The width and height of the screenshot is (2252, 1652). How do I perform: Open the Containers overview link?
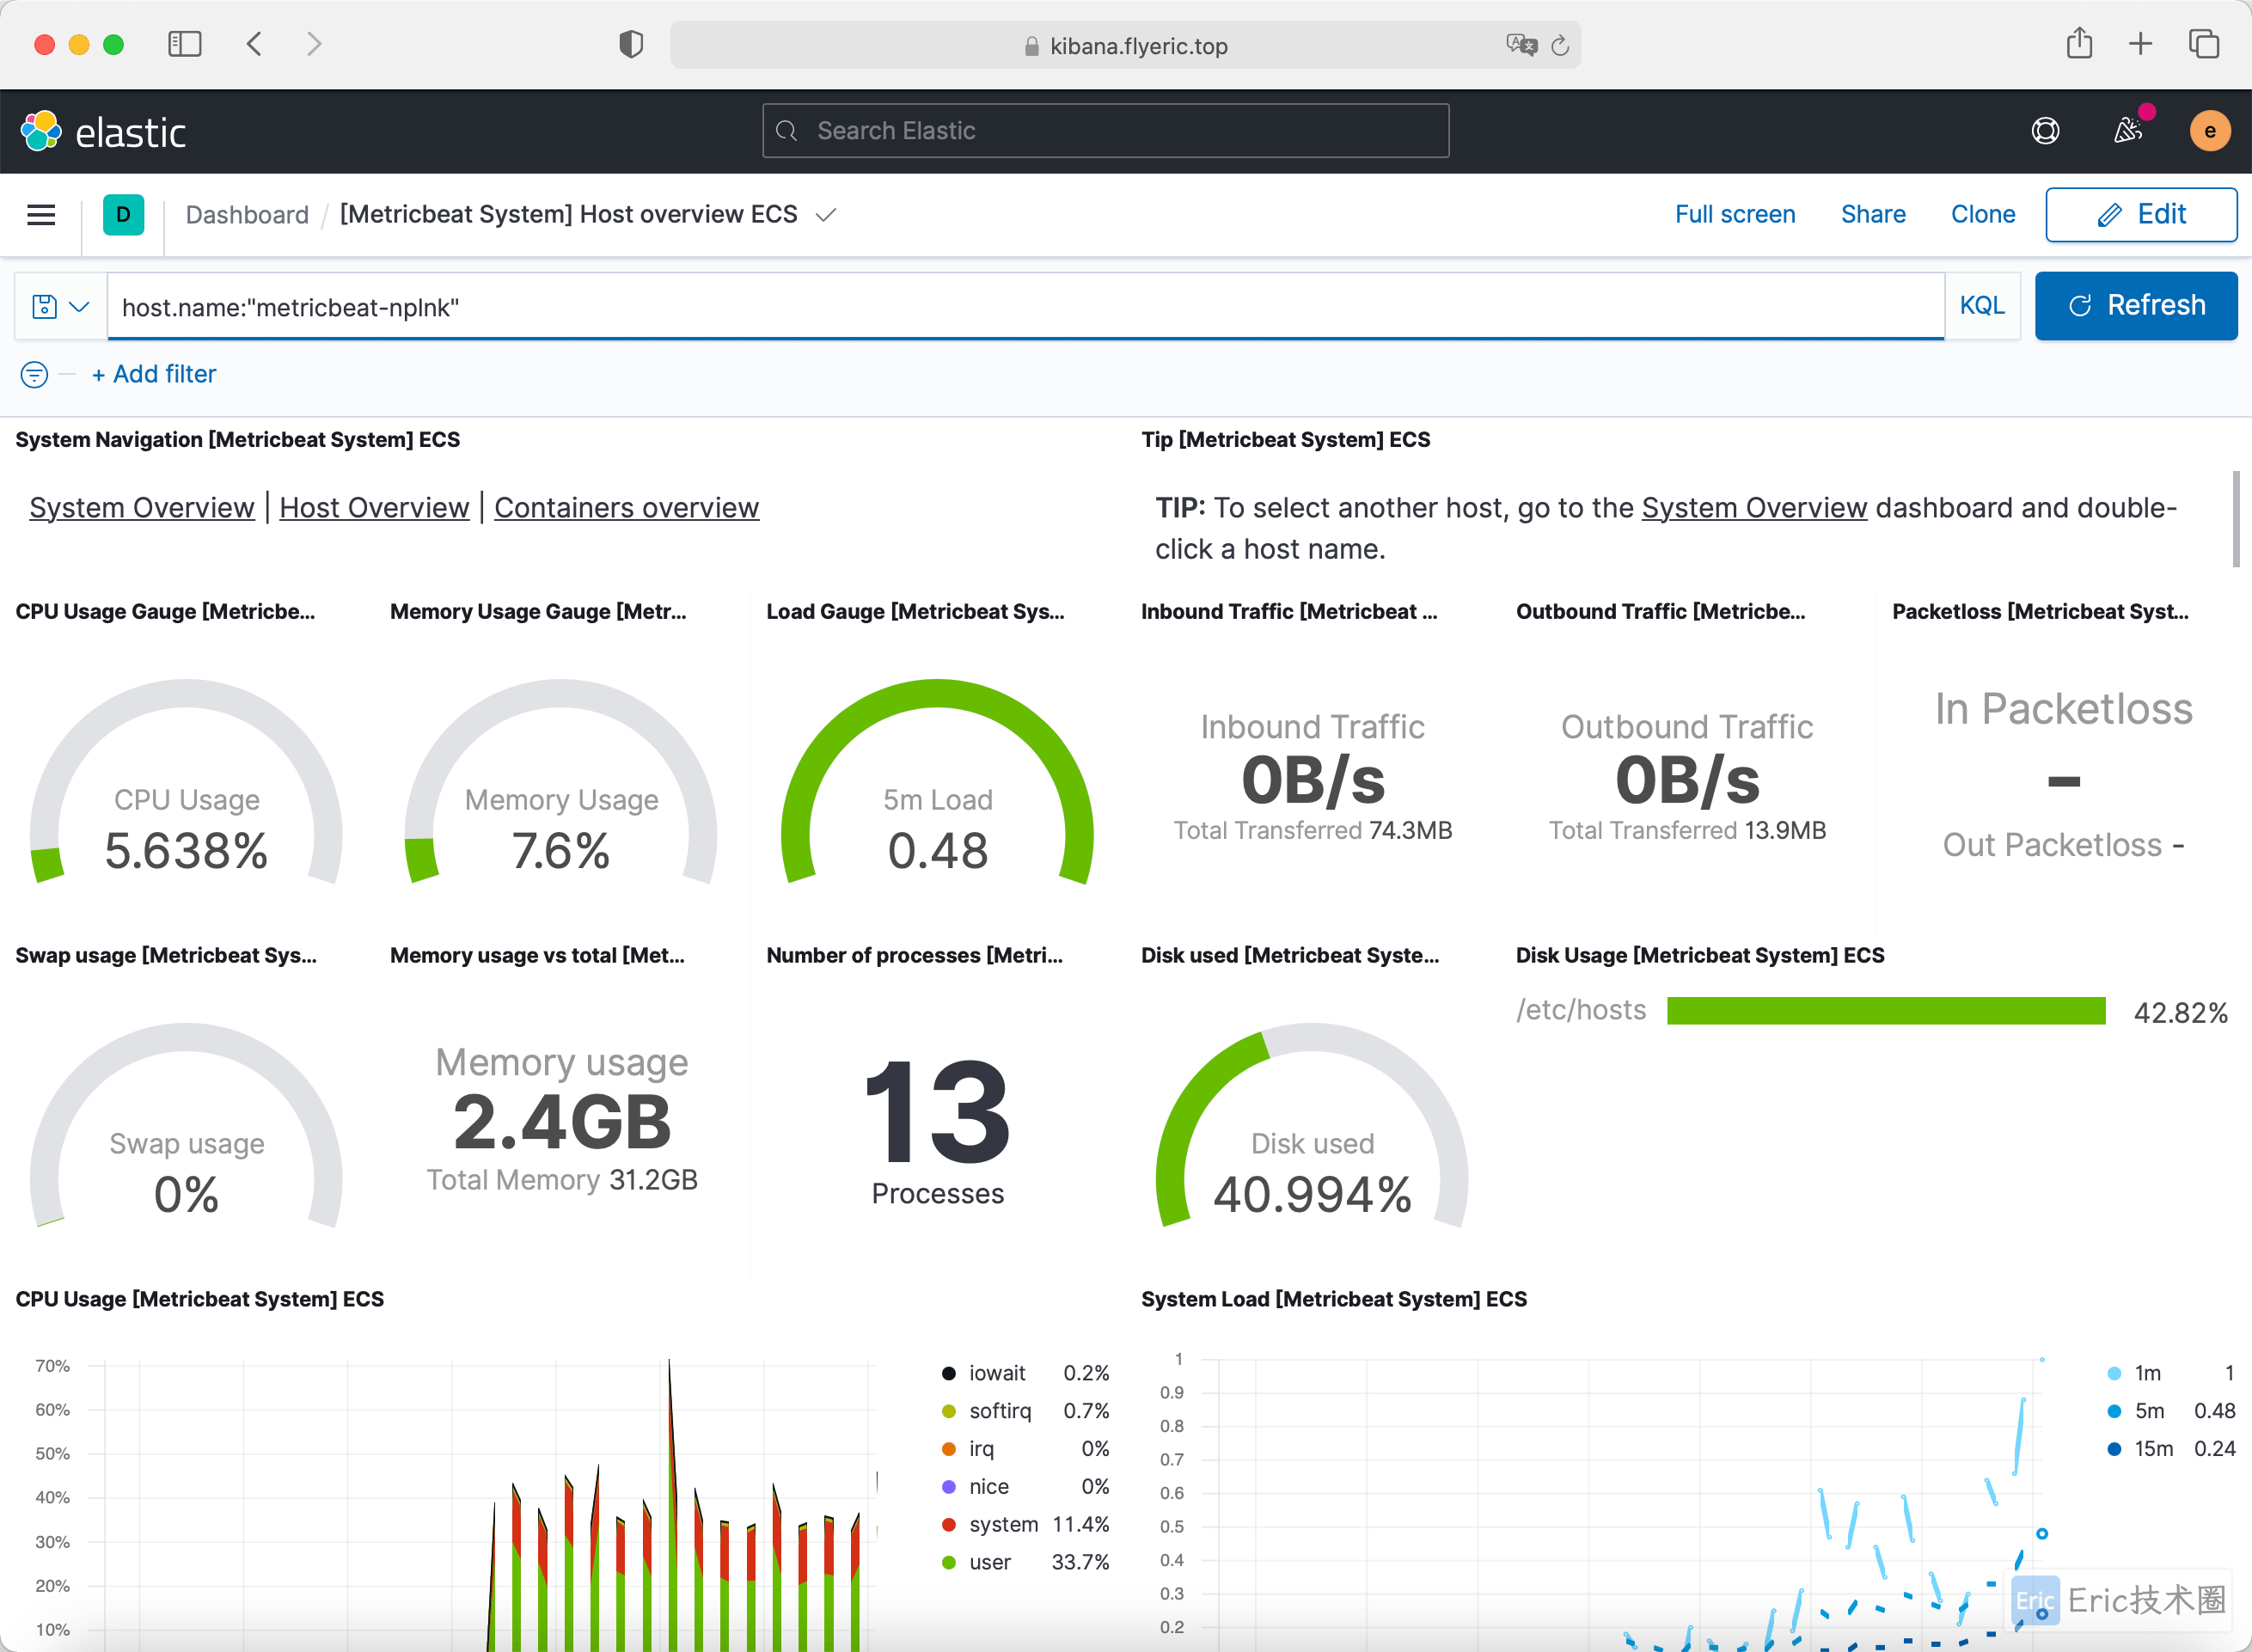tap(627, 508)
